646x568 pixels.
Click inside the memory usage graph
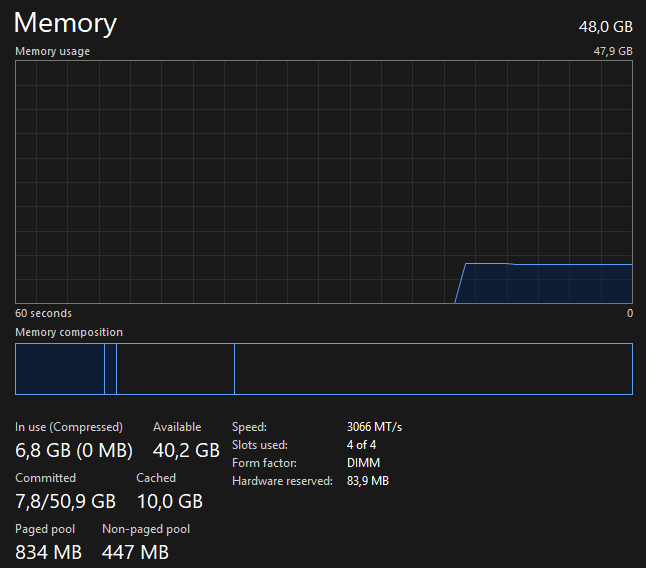324,182
